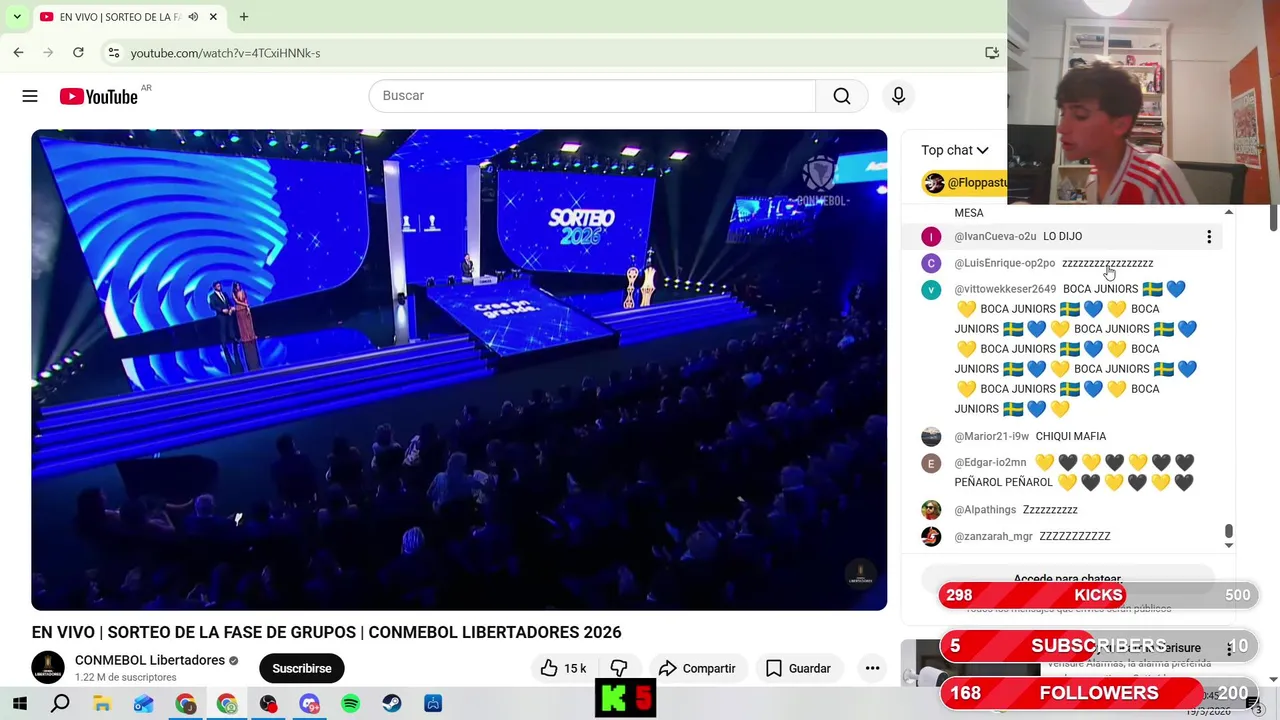Click the search magnifier button
Screen dimensions: 1280x720
point(842,96)
